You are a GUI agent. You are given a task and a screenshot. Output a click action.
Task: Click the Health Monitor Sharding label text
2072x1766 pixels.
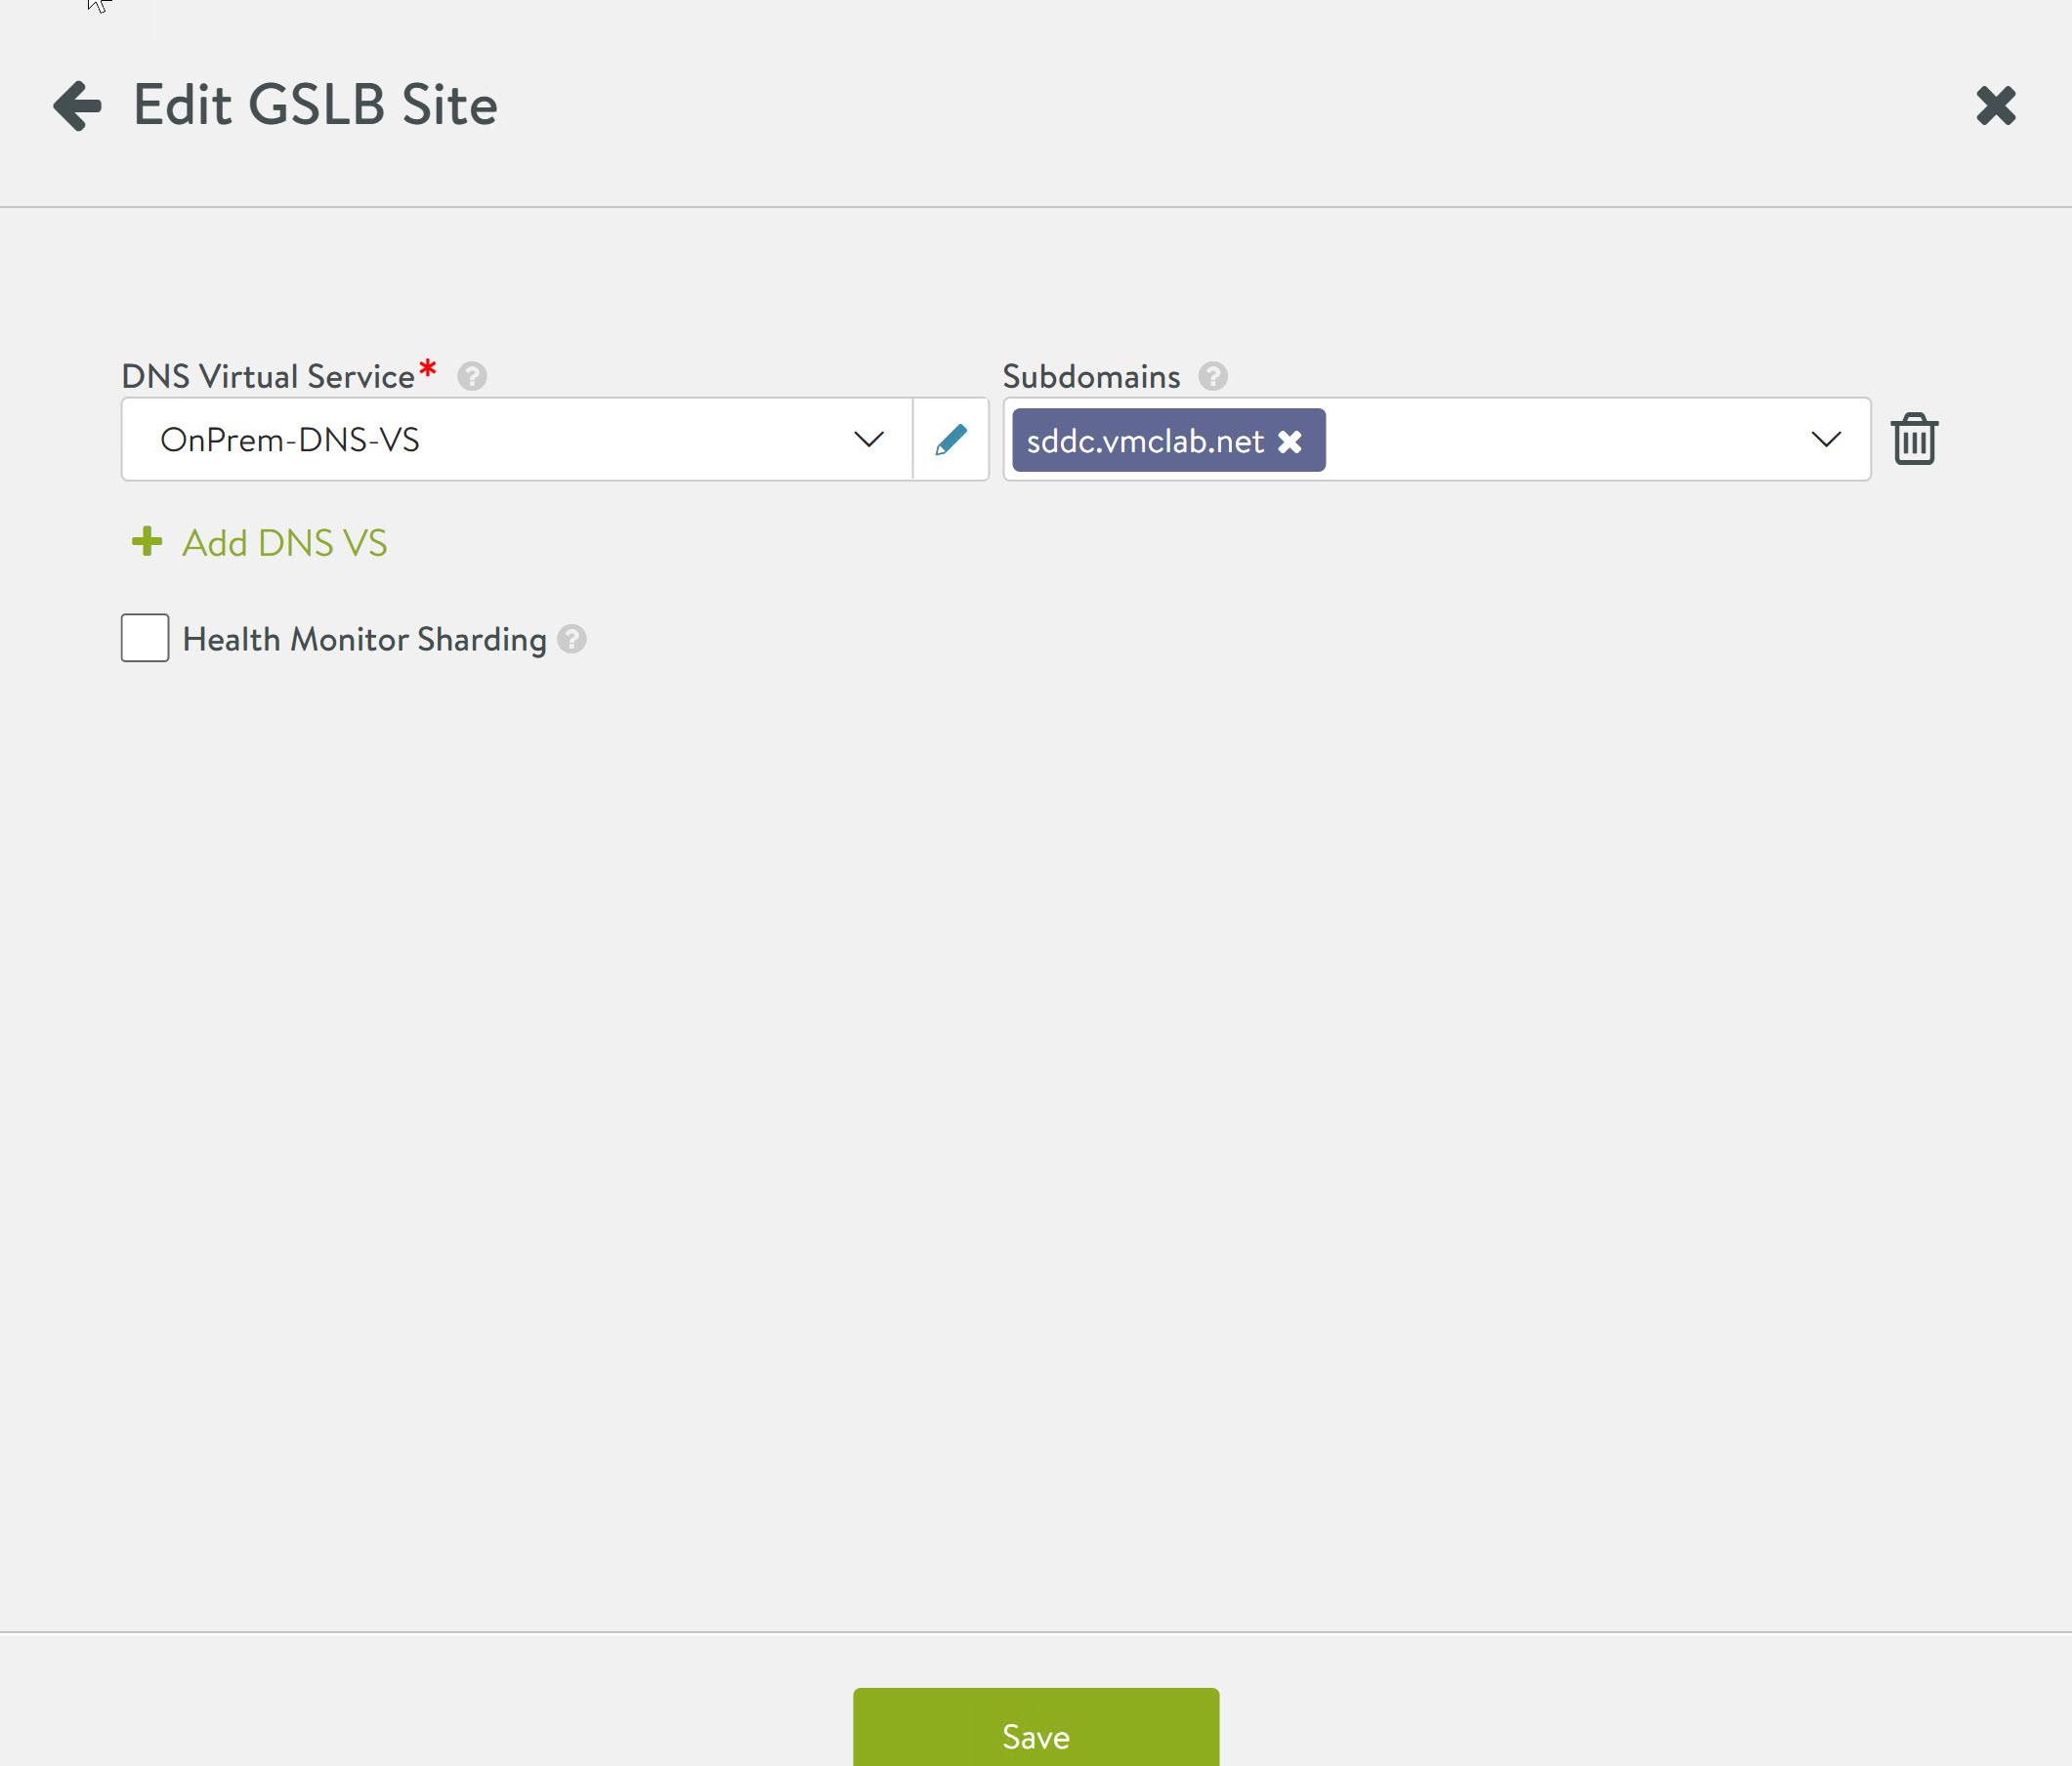pos(364,639)
